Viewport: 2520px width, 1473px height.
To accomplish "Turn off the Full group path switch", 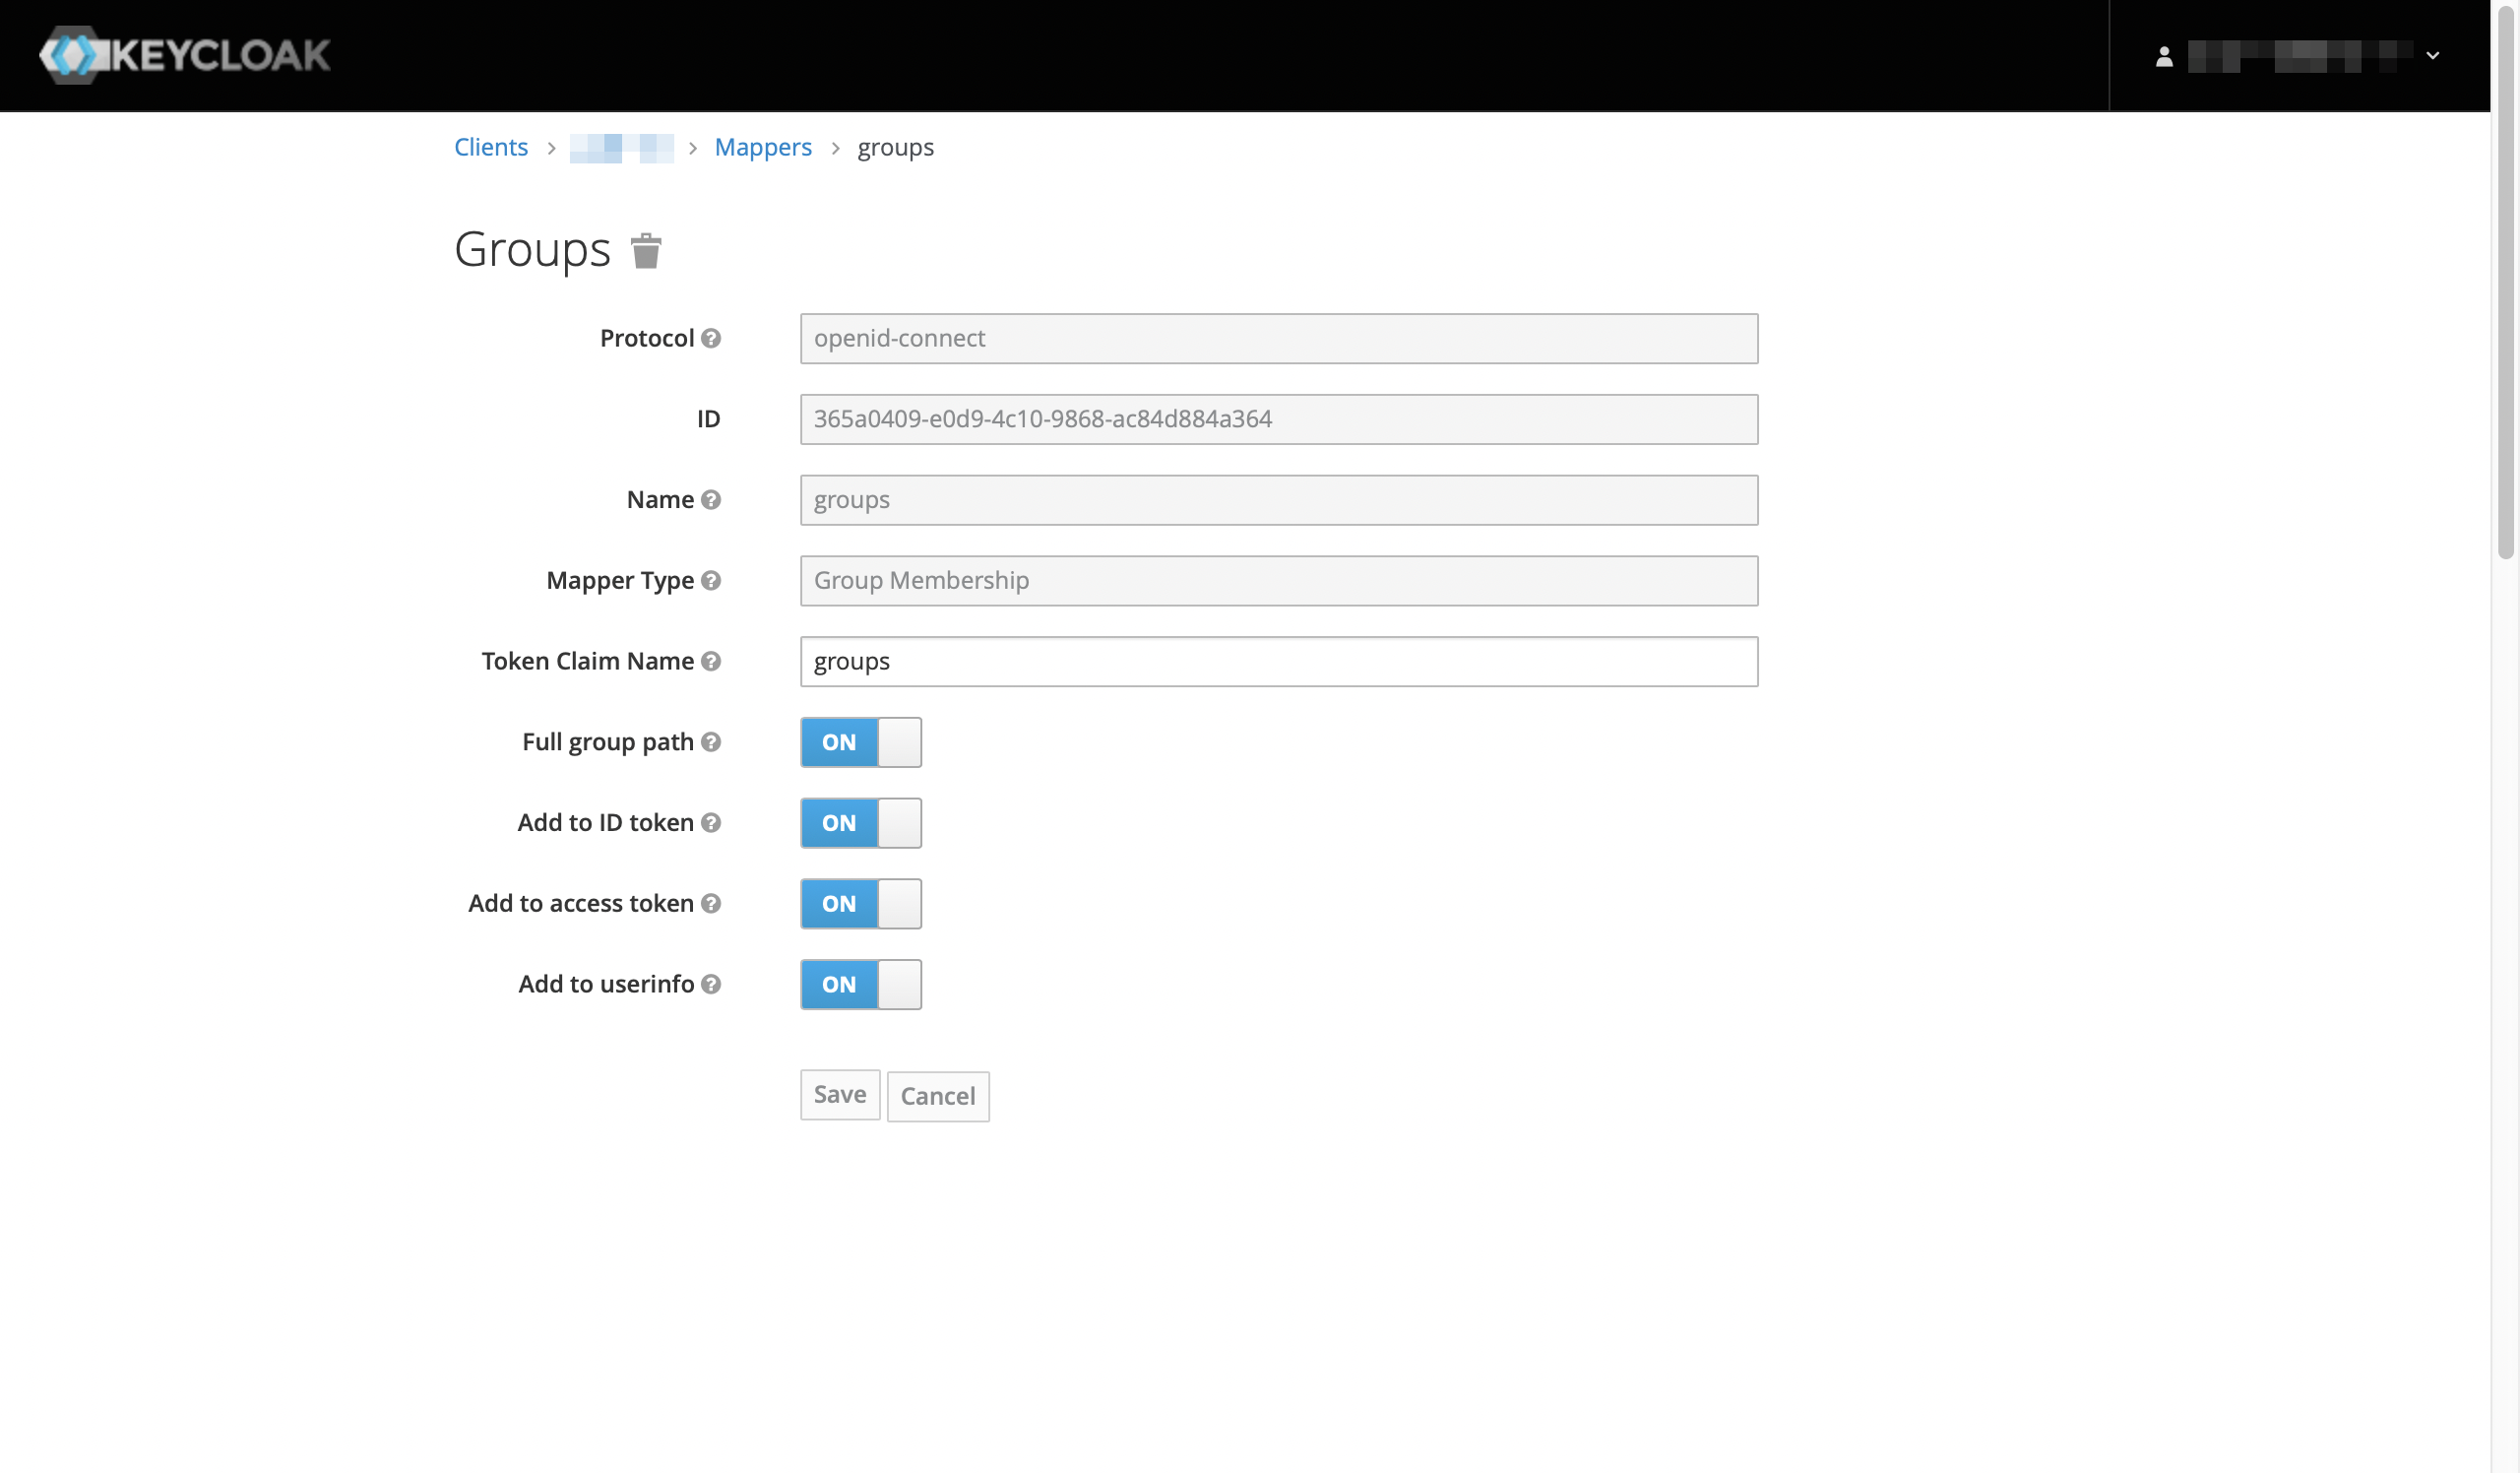I will coord(860,742).
